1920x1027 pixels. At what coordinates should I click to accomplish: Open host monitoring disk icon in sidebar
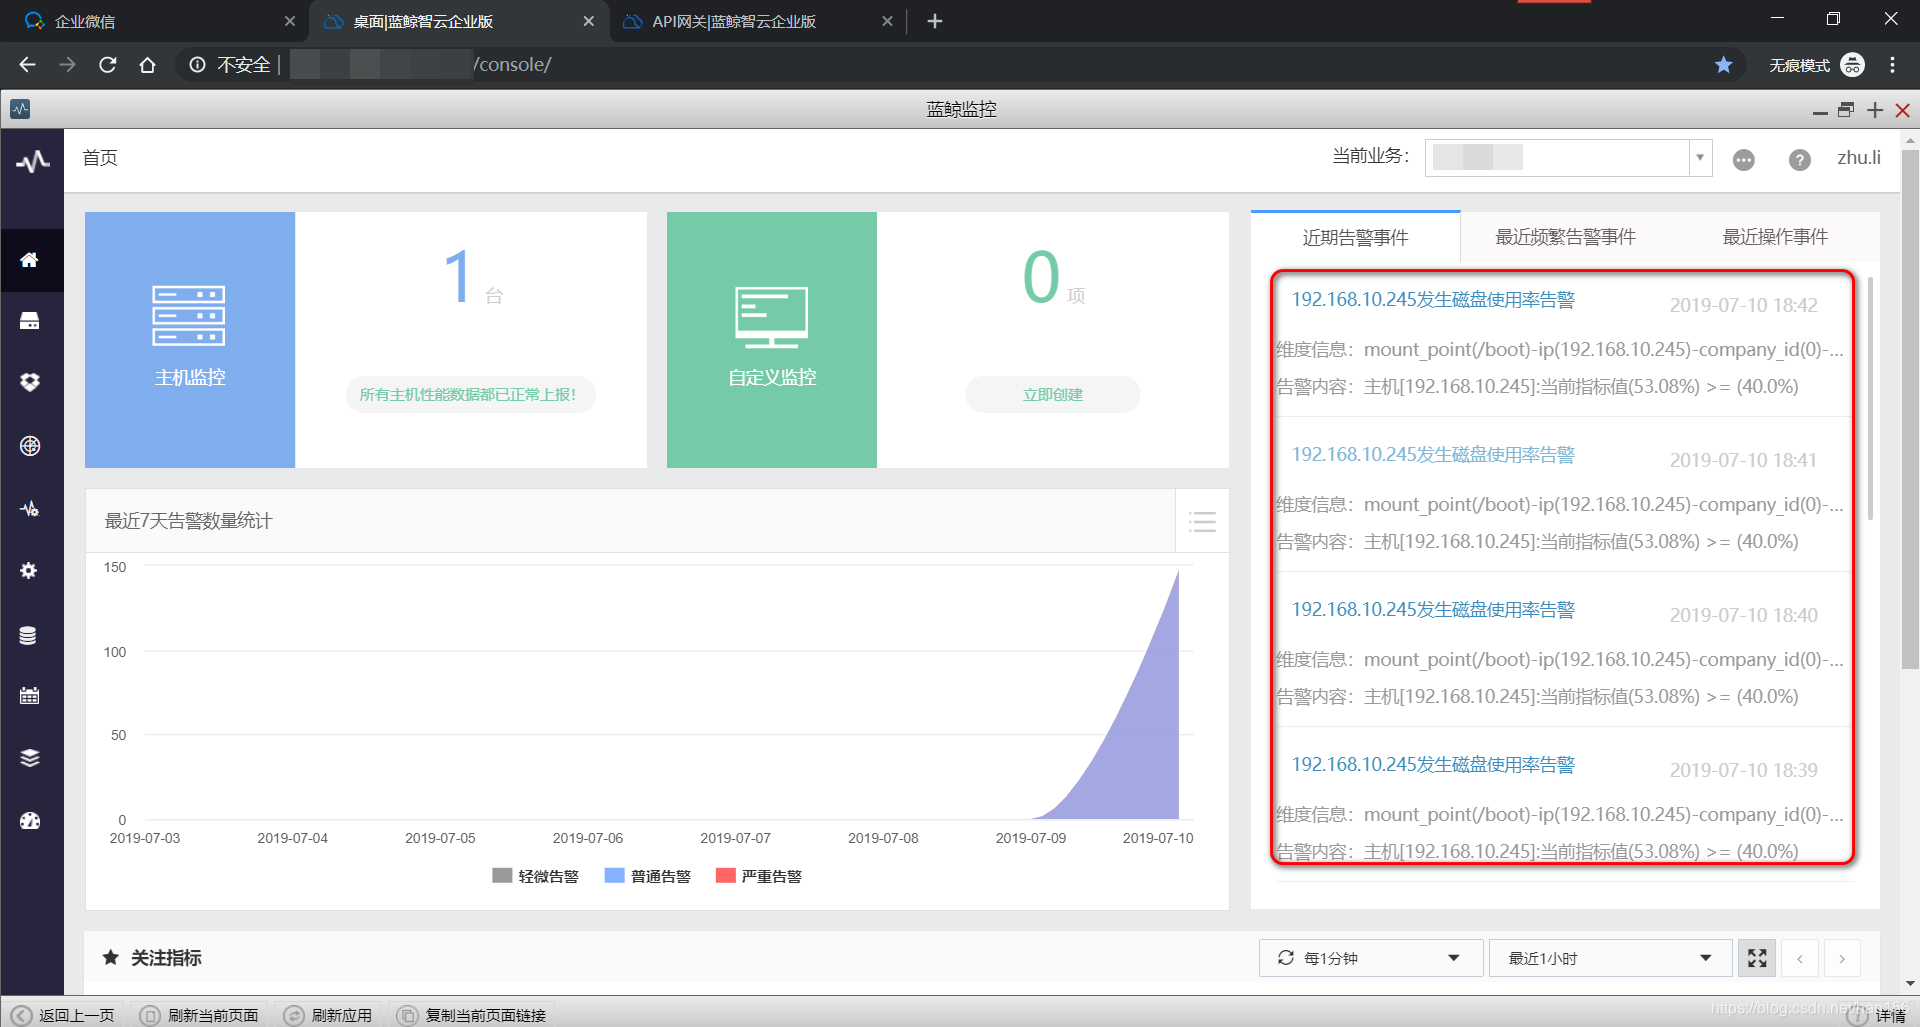pyautogui.click(x=30, y=321)
